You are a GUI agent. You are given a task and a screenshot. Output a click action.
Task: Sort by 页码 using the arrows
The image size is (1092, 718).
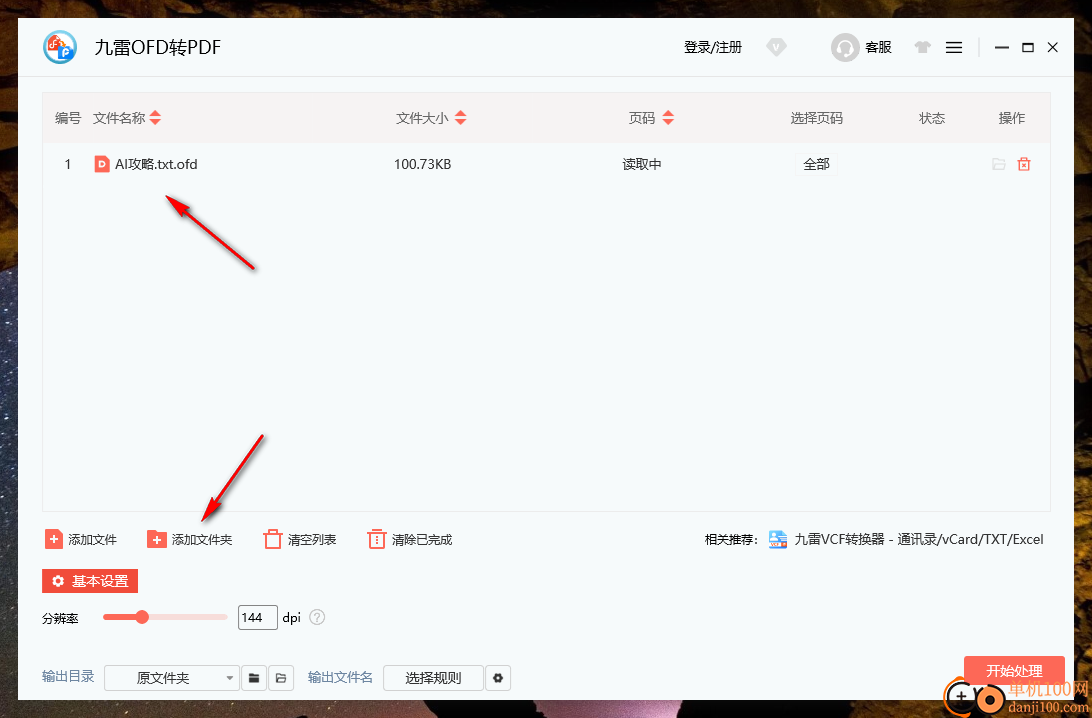point(668,118)
